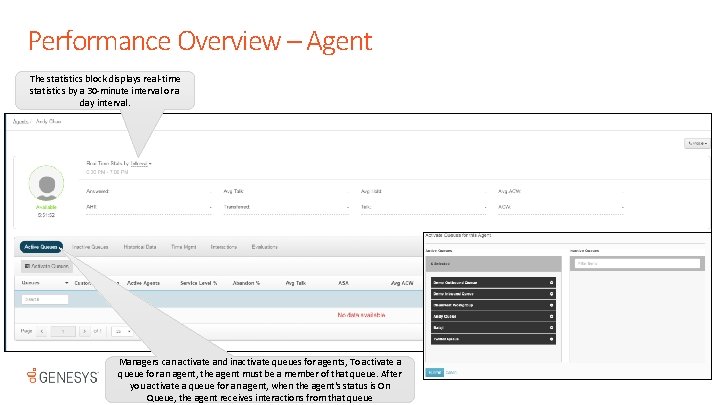720x405 pixels.
Task: Click the AHT statistic label
Action: (x=91, y=207)
